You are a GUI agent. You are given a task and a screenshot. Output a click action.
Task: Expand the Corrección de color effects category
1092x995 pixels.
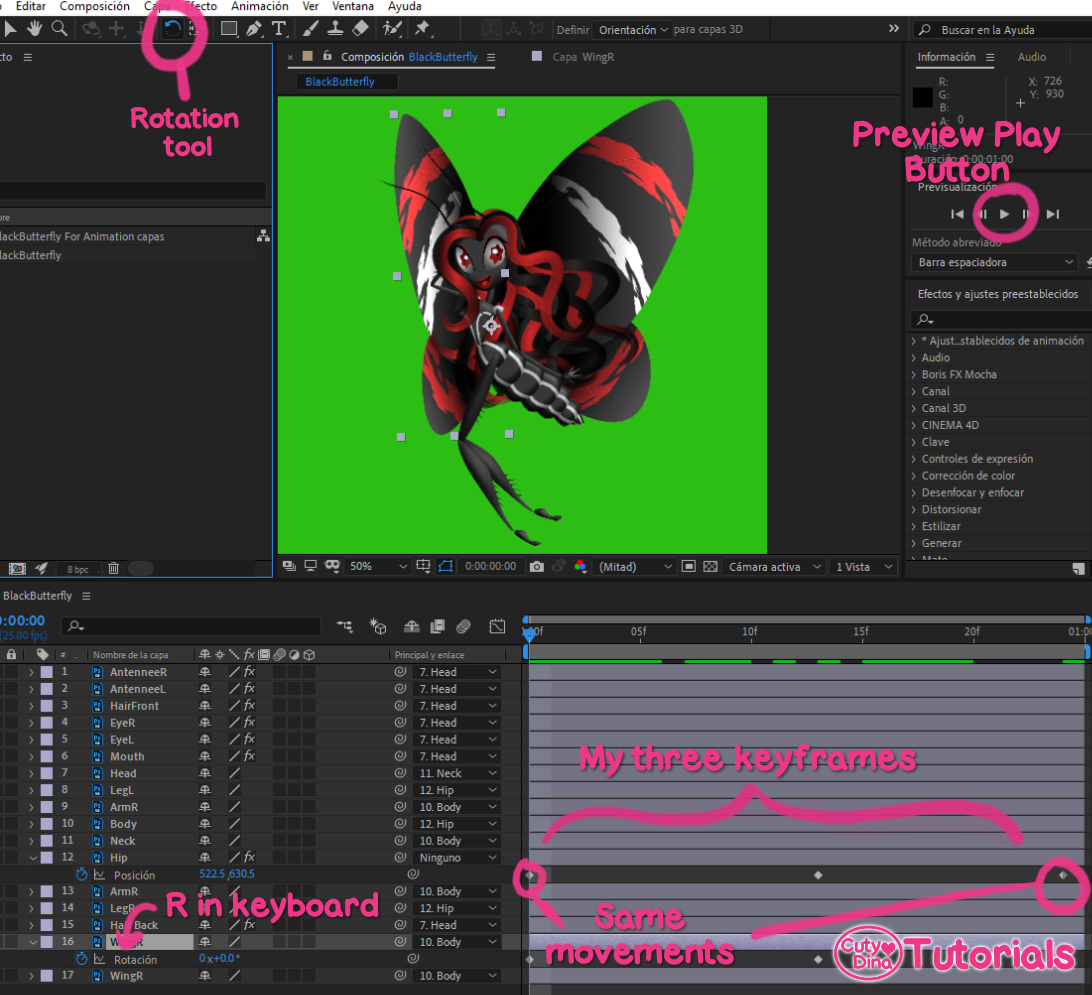pos(913,476)
